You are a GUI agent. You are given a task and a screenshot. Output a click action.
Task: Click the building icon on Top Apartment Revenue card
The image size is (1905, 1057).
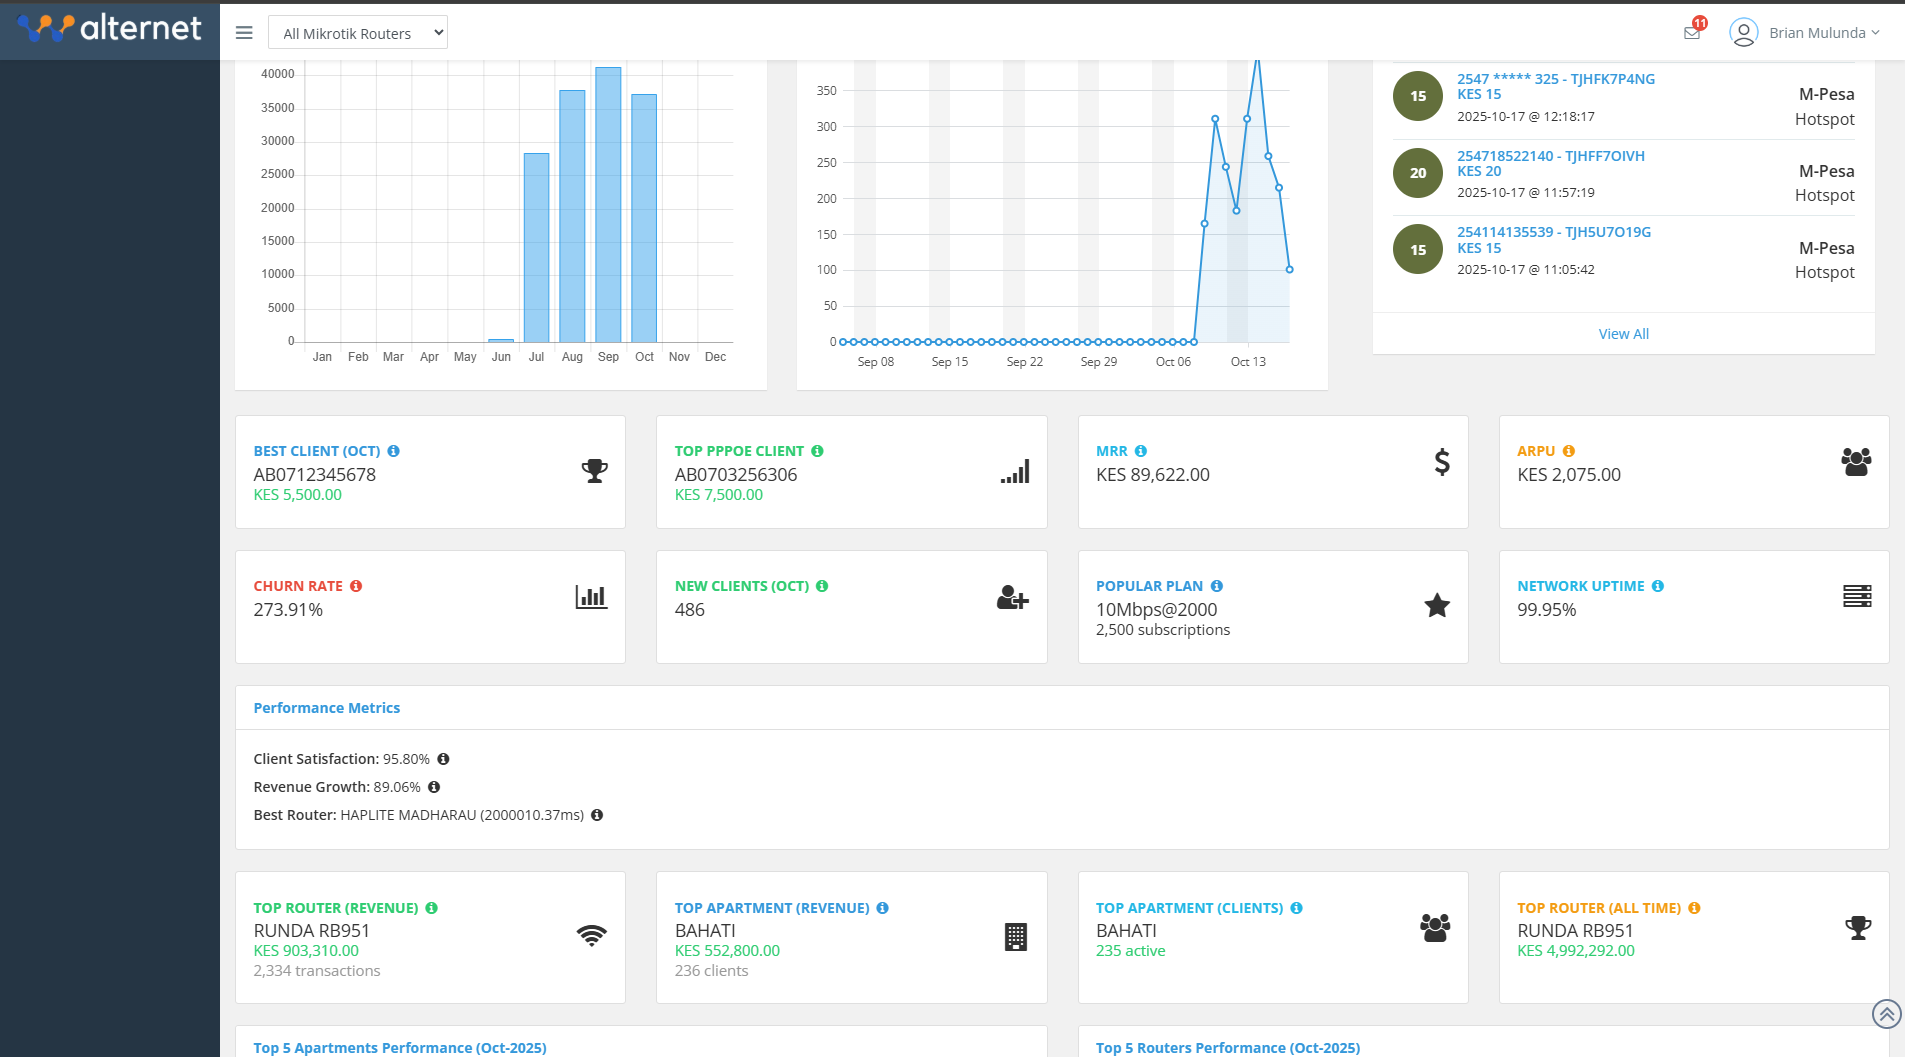click(x=1015, y=936)
